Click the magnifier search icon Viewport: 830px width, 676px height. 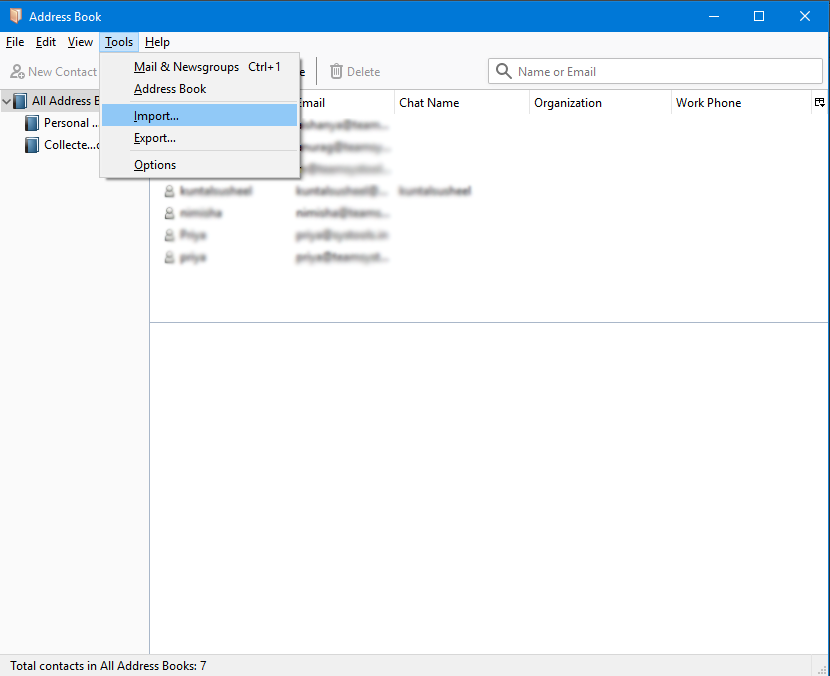503,71
